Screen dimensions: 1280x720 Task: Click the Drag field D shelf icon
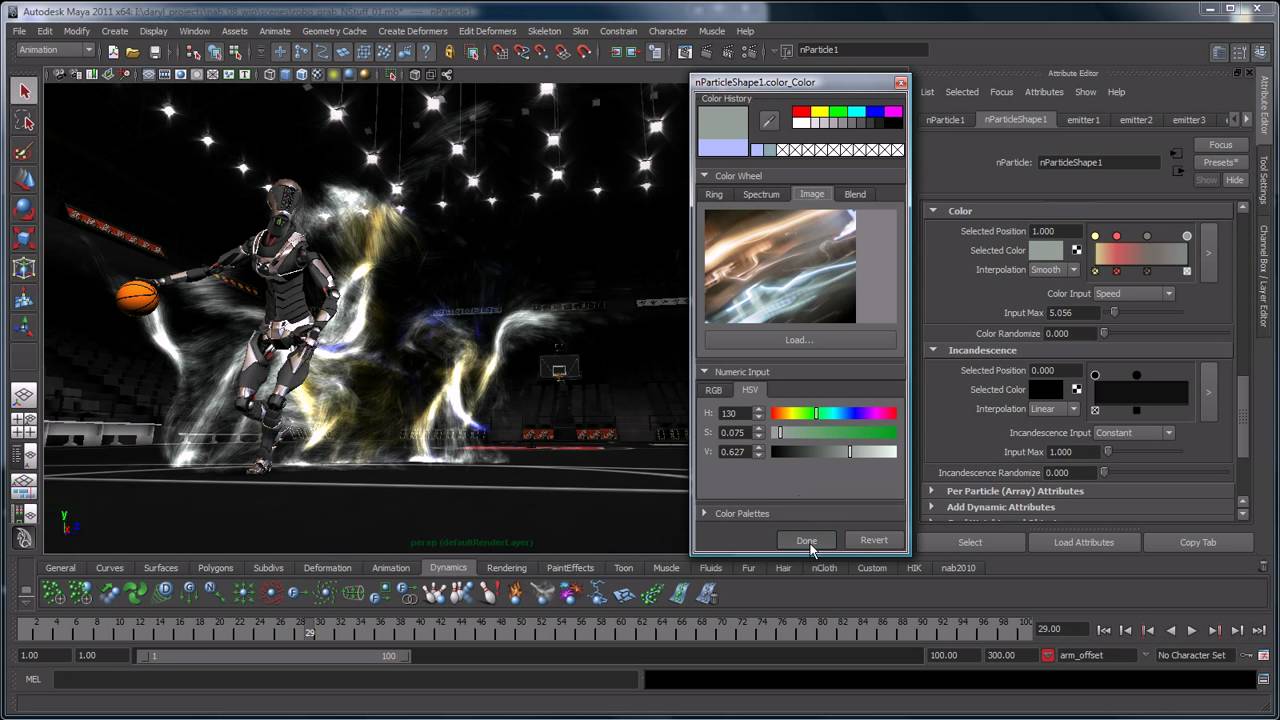[x=165, y=591]
